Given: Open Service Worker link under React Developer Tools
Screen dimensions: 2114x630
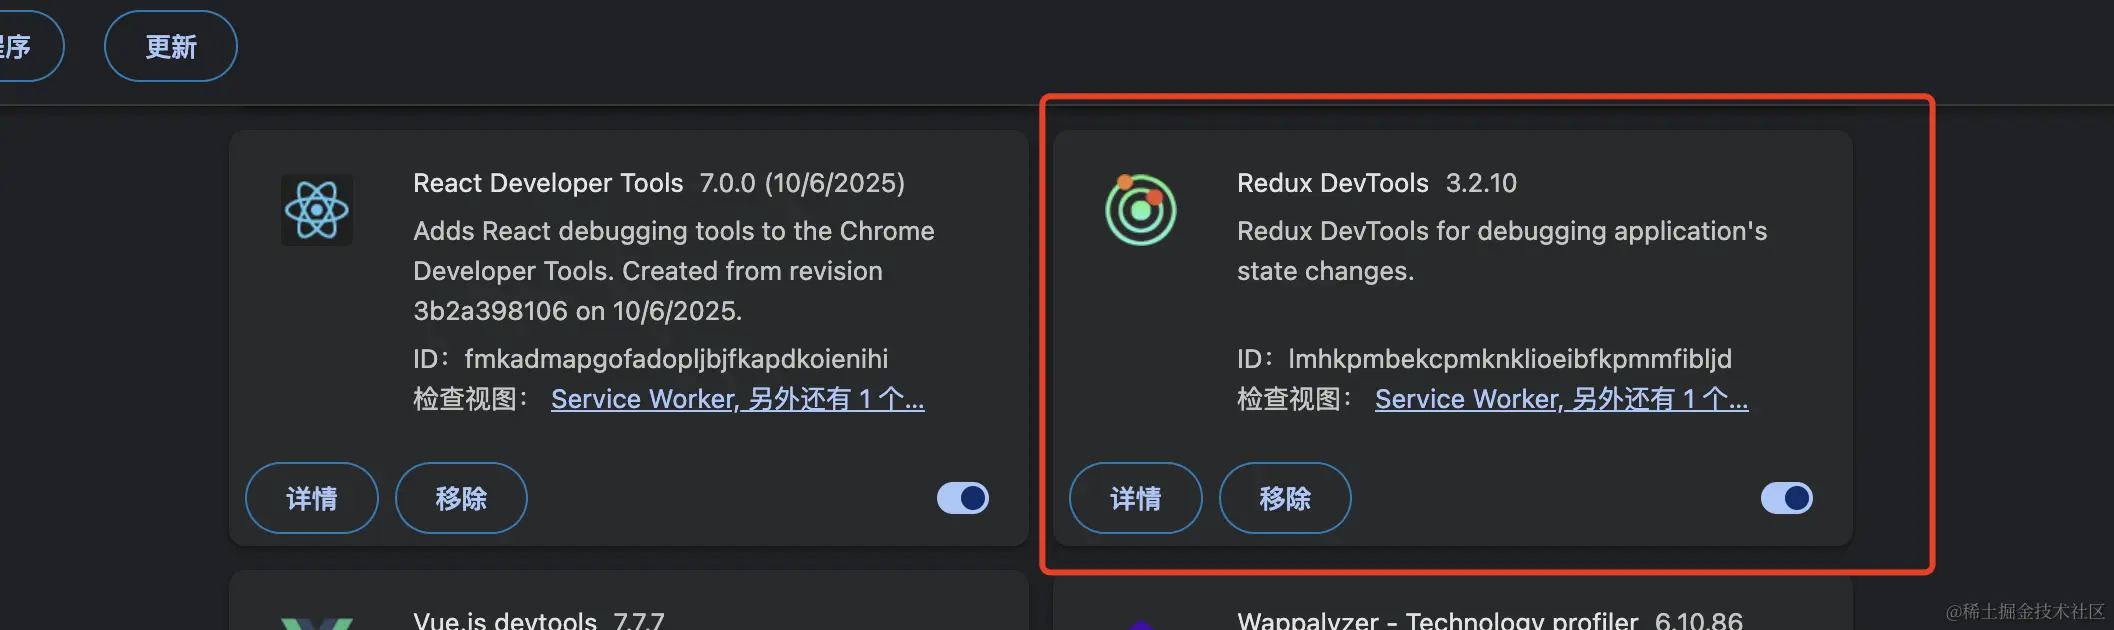Looking at the screenshot, I should pos(738,399).
